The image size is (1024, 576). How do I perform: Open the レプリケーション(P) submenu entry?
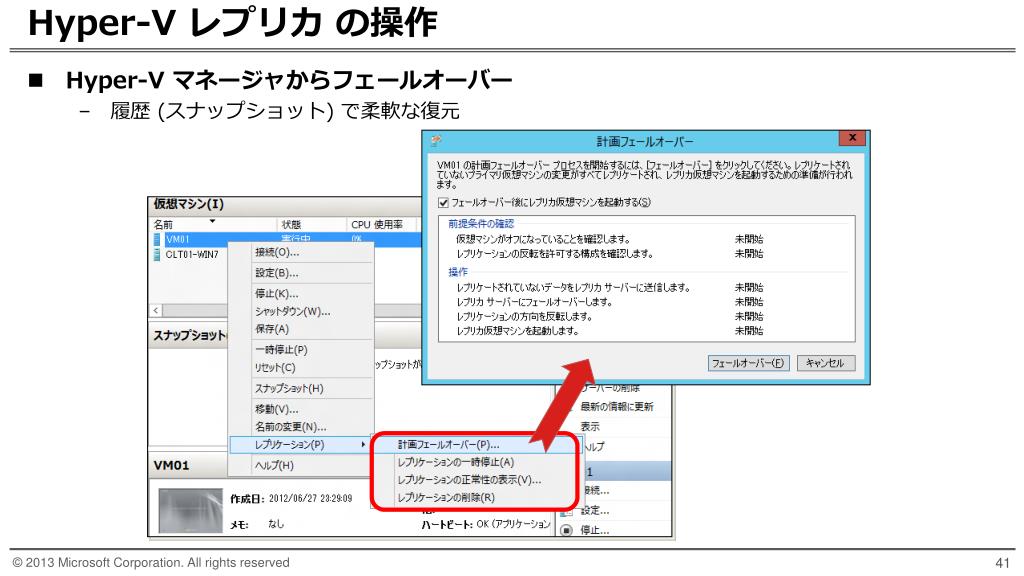tap(300, 445)
